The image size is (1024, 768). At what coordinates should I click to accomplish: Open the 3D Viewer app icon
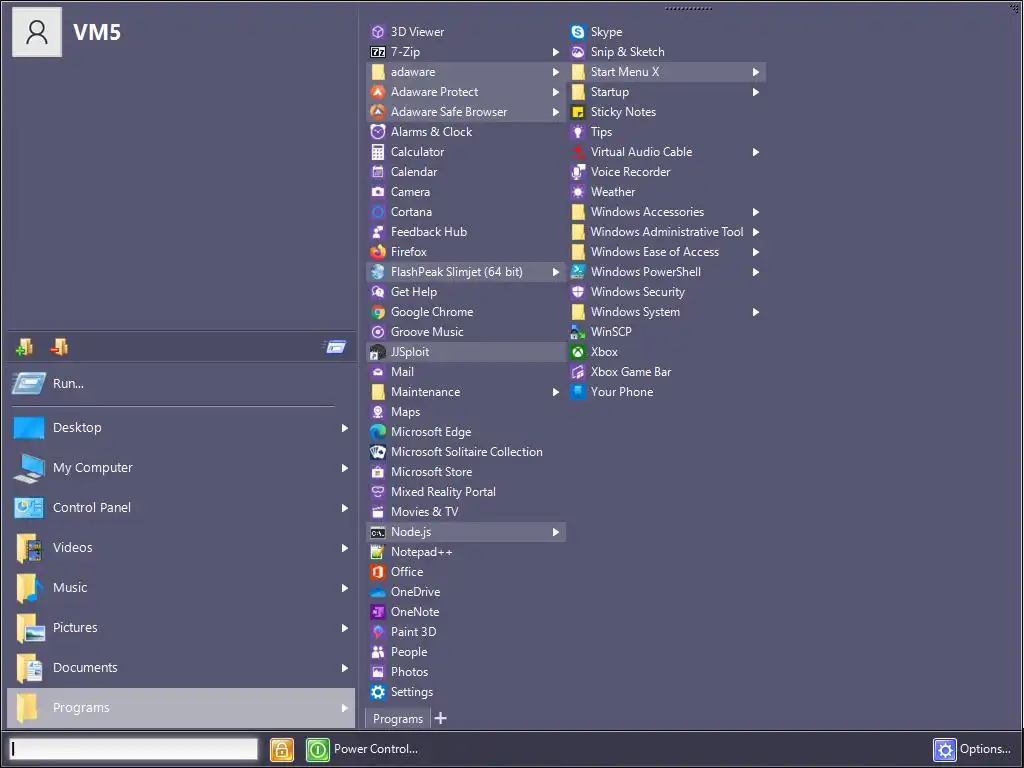[377, 31]
